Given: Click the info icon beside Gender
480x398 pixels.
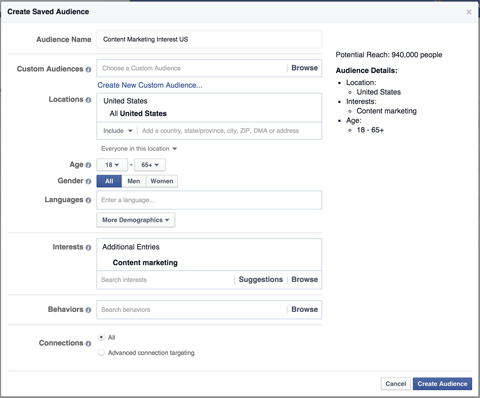Looking at the screenshot, I should 88,181.
